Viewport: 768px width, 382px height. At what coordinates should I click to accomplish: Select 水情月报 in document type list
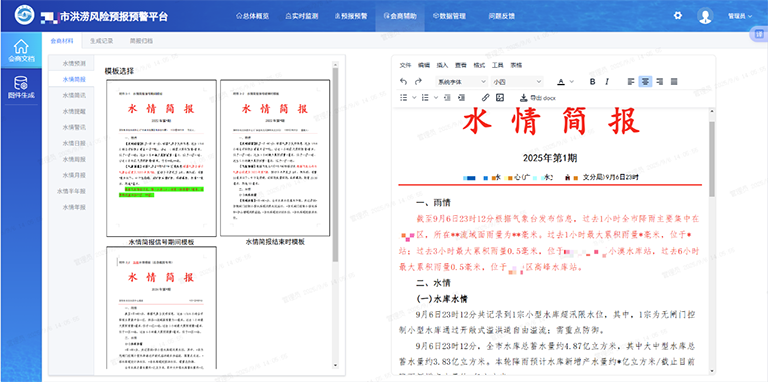coord(74,175)
